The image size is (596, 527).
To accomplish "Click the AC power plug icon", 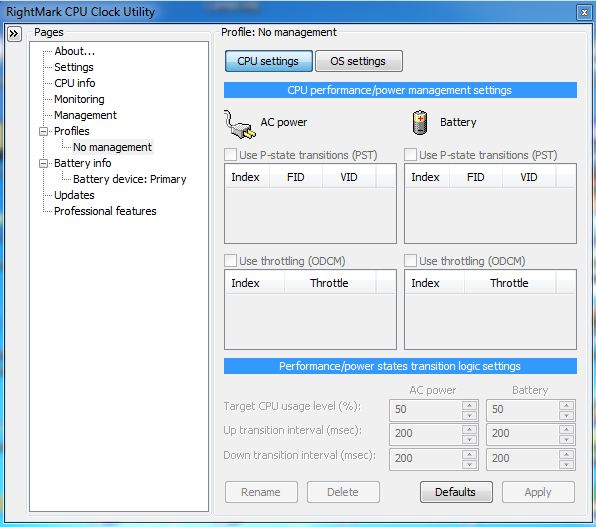I will pyautogui.click(x=239, y=124).
